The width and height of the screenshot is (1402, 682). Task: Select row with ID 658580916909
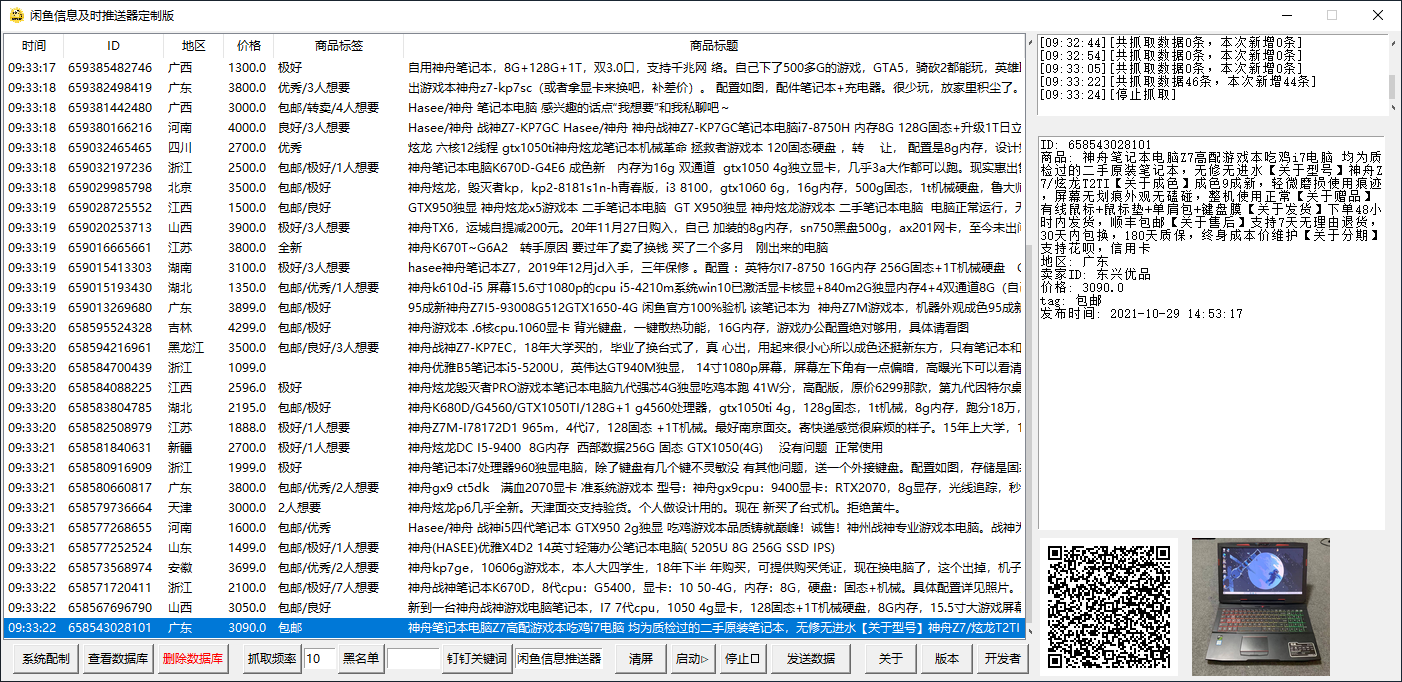pyautogui.click(x=514, y=468)
